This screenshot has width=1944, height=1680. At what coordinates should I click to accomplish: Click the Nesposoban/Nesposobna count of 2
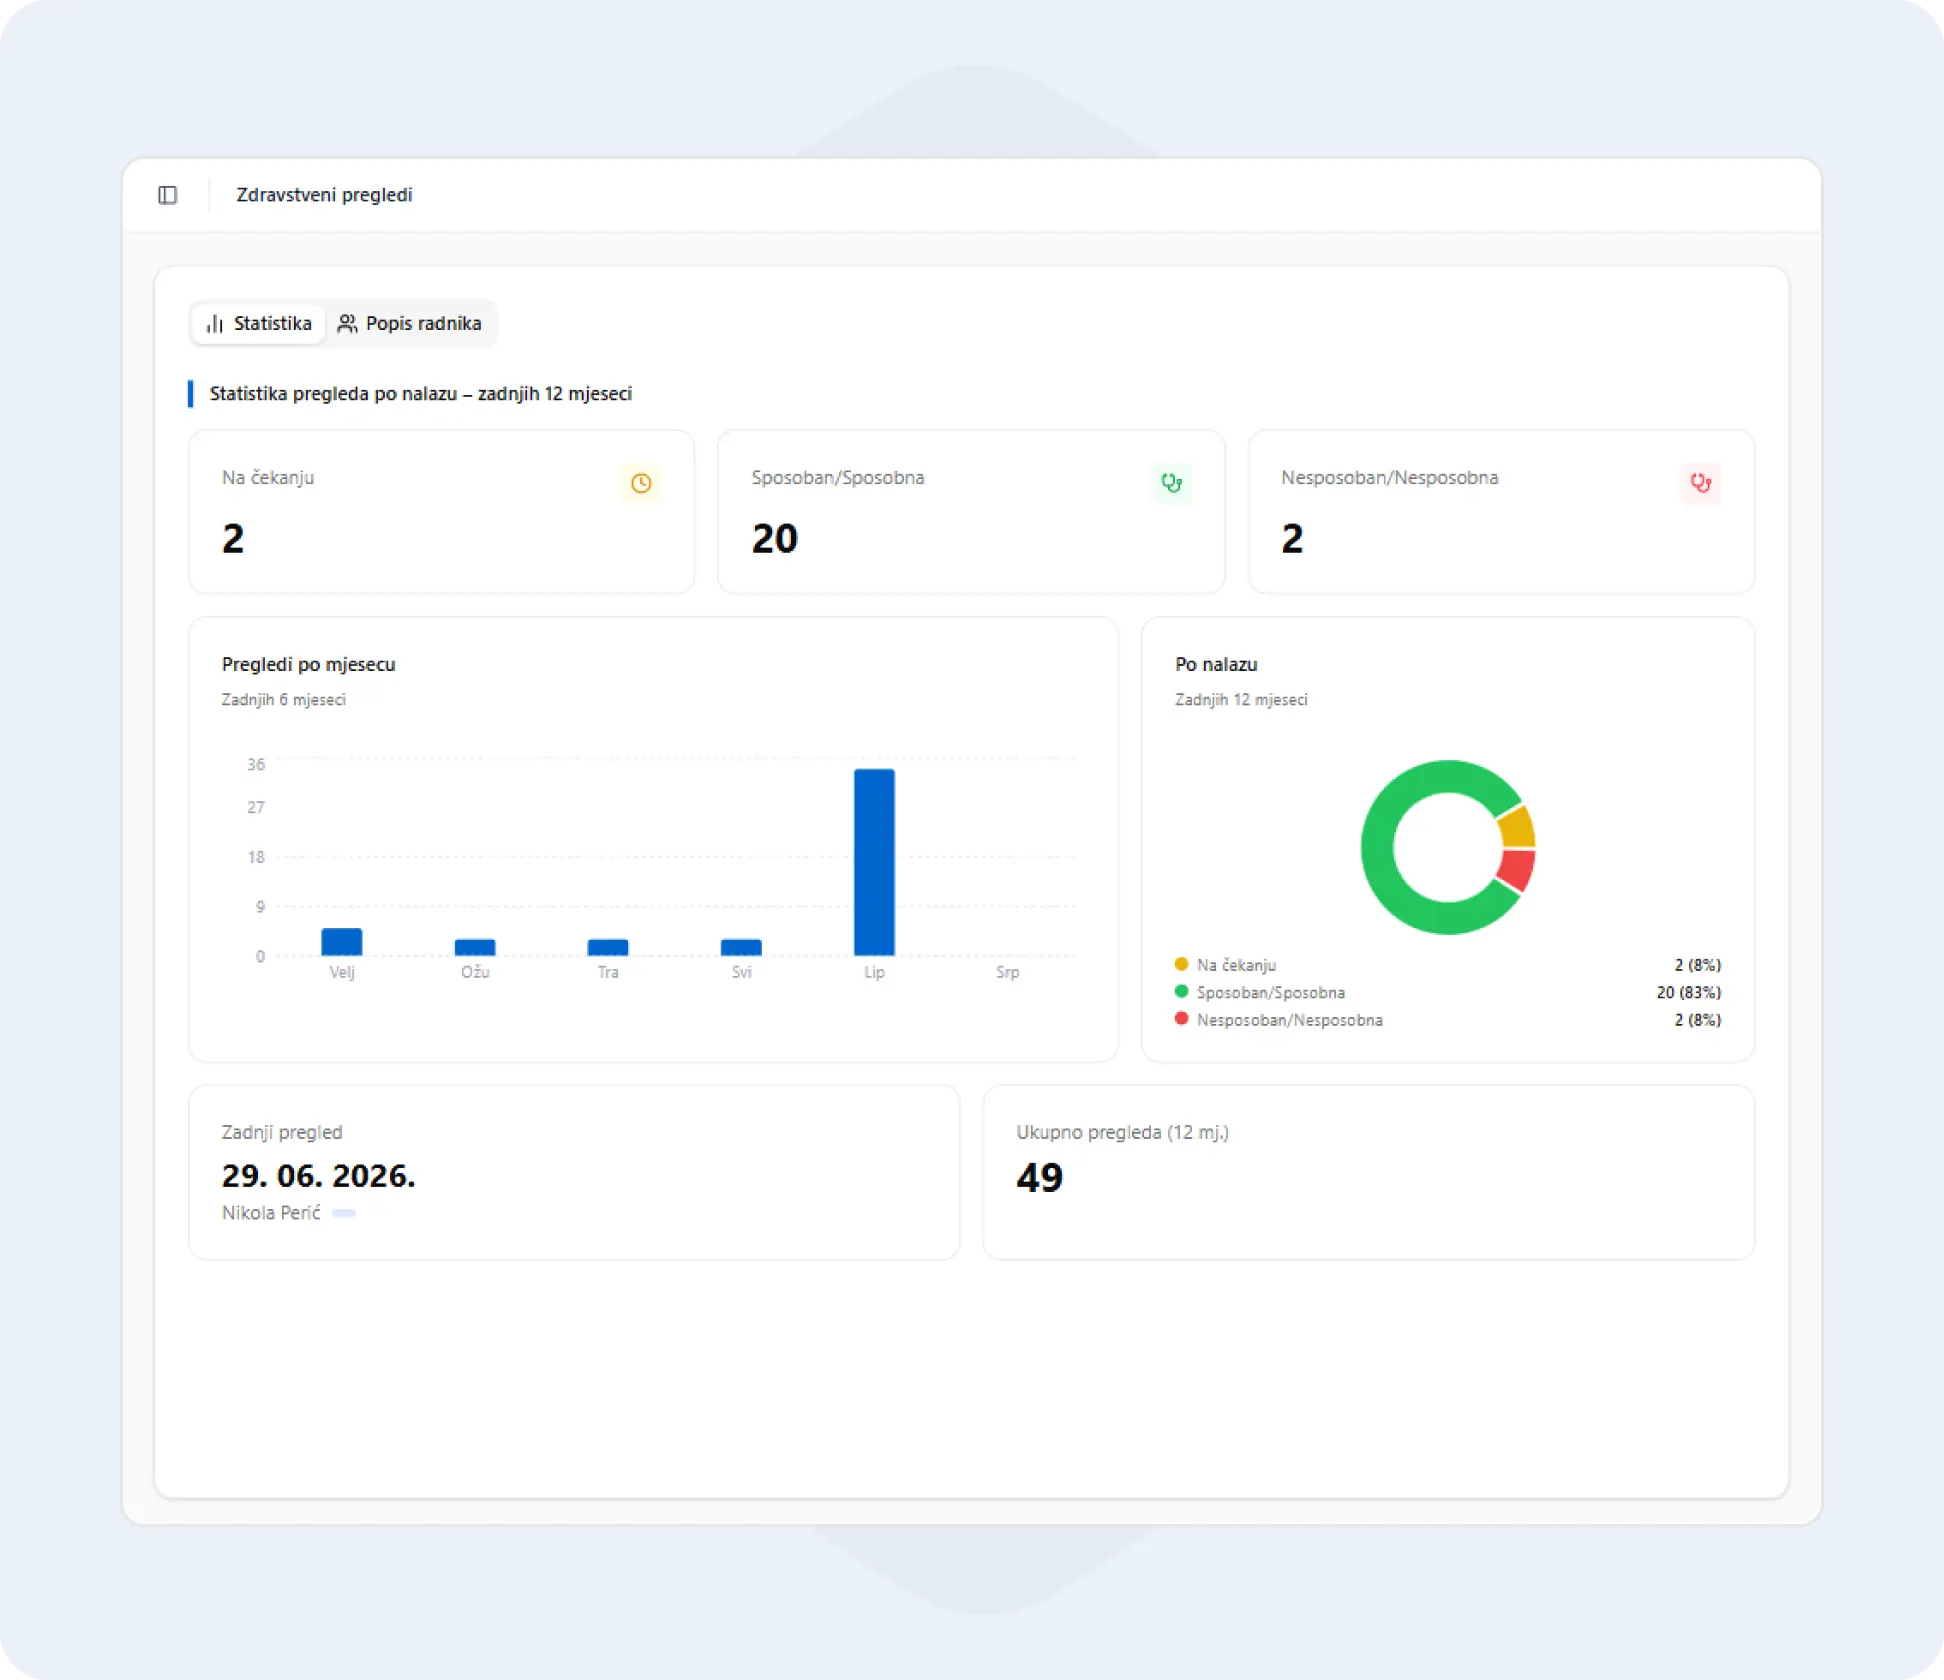[x=1292, y=539]
